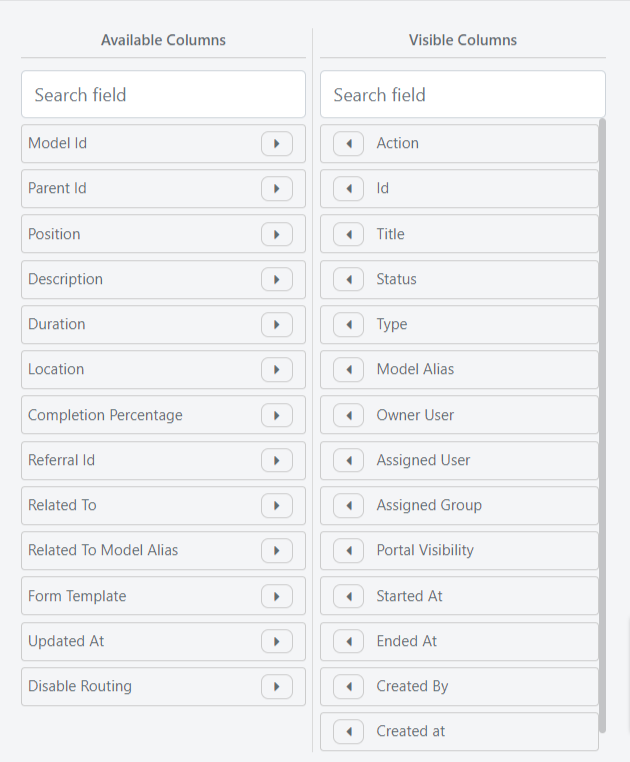
Task: Remove Action column using left arrow
Action: coord(349,143)
